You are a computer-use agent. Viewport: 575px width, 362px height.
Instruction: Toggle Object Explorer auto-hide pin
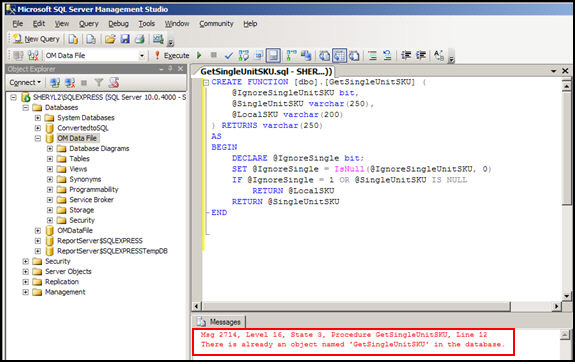(x=170, y=69)
